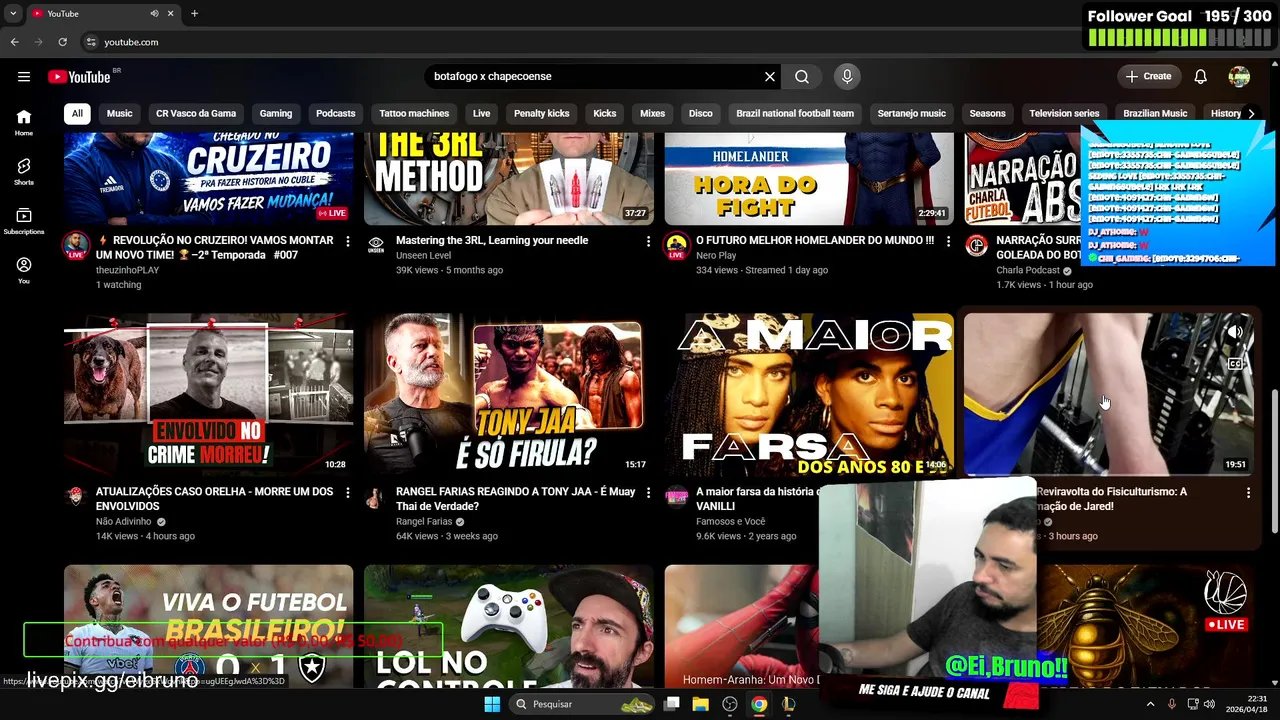Image resolution: width=1280 pixels, height=720 pixels.
Task: Show more filter chips with right arrow
Action: click(x=1251, y=113)
